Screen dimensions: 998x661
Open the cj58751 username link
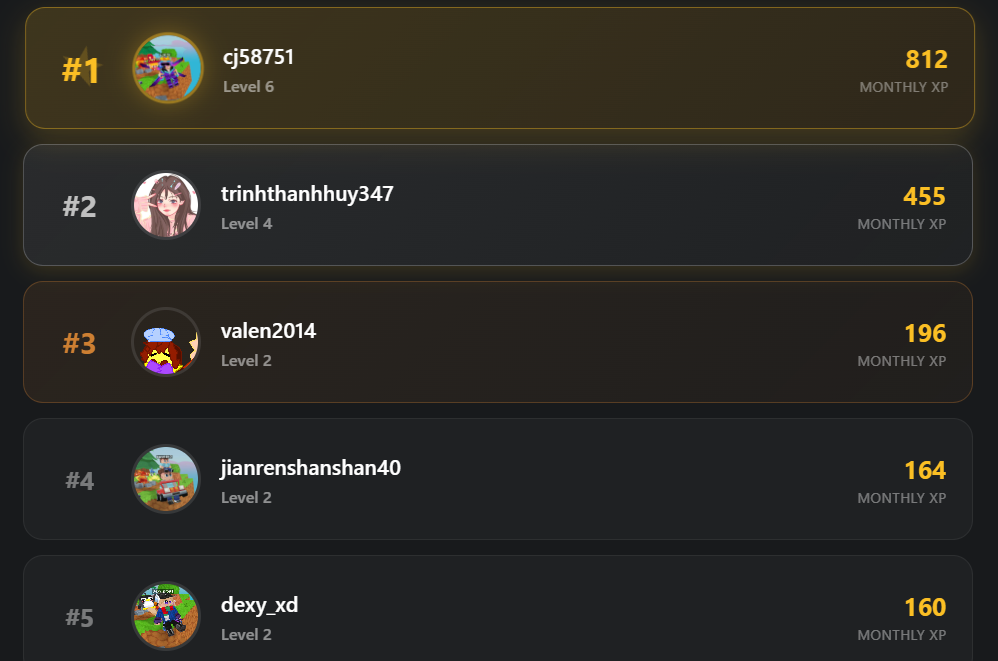258,57
